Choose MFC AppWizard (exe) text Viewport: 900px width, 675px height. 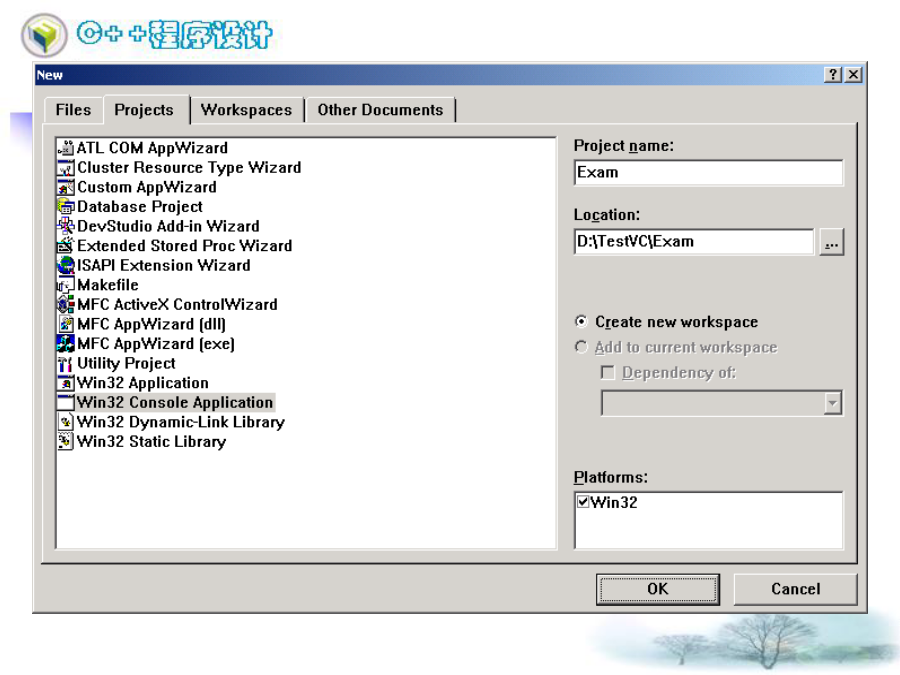point(156,344)
